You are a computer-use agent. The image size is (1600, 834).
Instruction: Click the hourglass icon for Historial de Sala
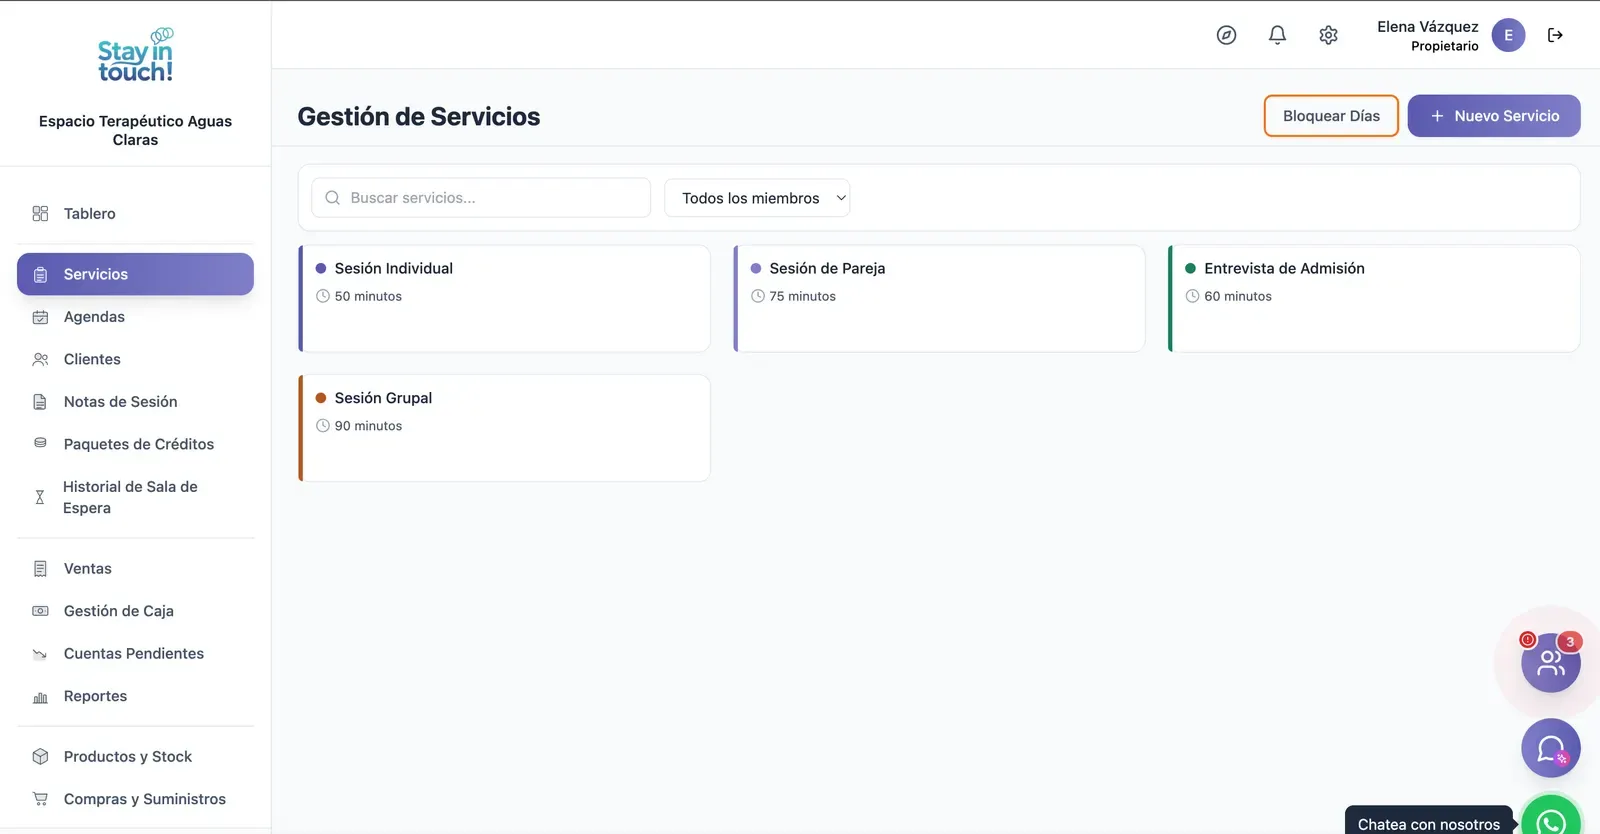40,497
